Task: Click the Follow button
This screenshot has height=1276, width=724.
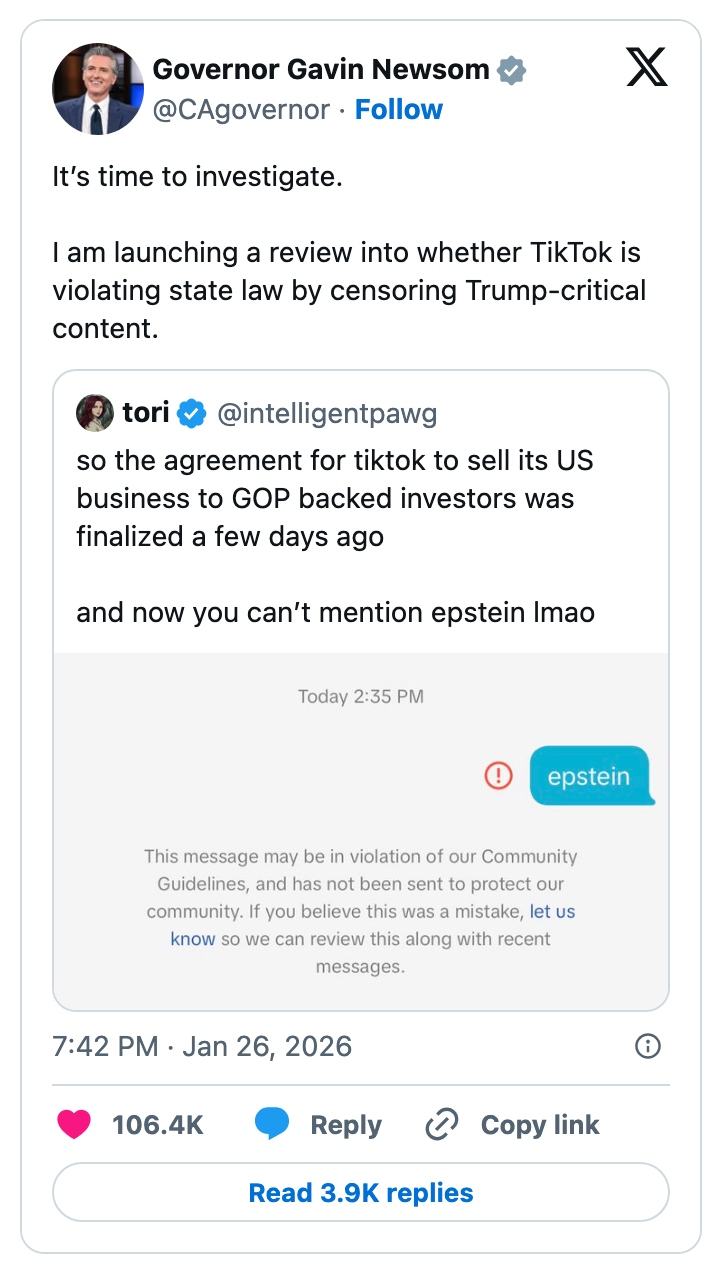Action: (399, 109)
